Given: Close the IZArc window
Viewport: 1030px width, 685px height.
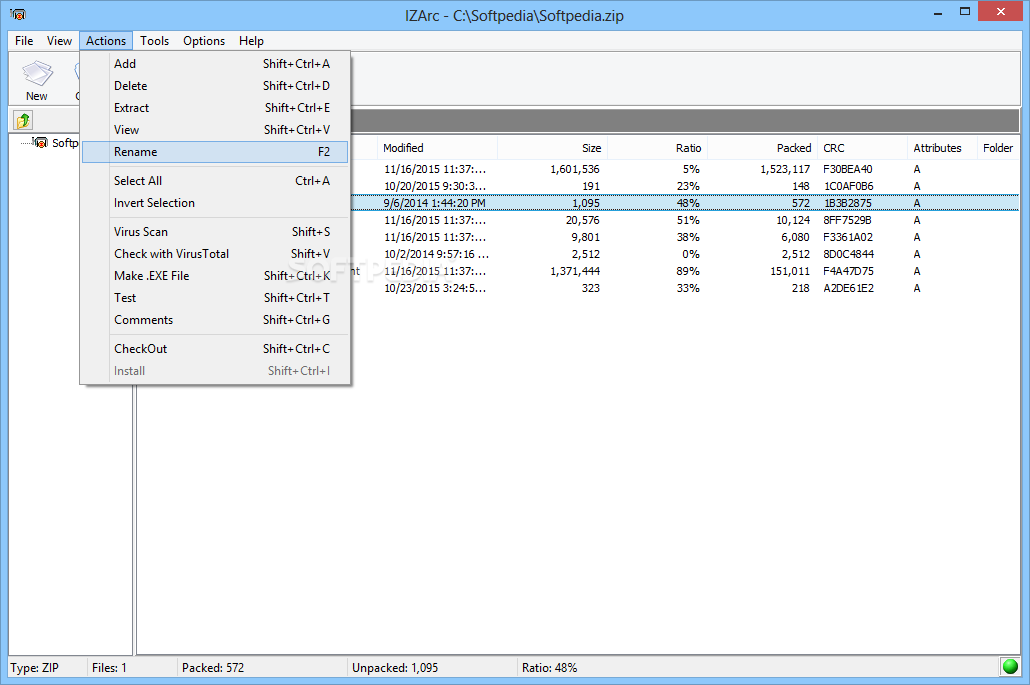Looking at the screenshot, I should pos(1000,11).
